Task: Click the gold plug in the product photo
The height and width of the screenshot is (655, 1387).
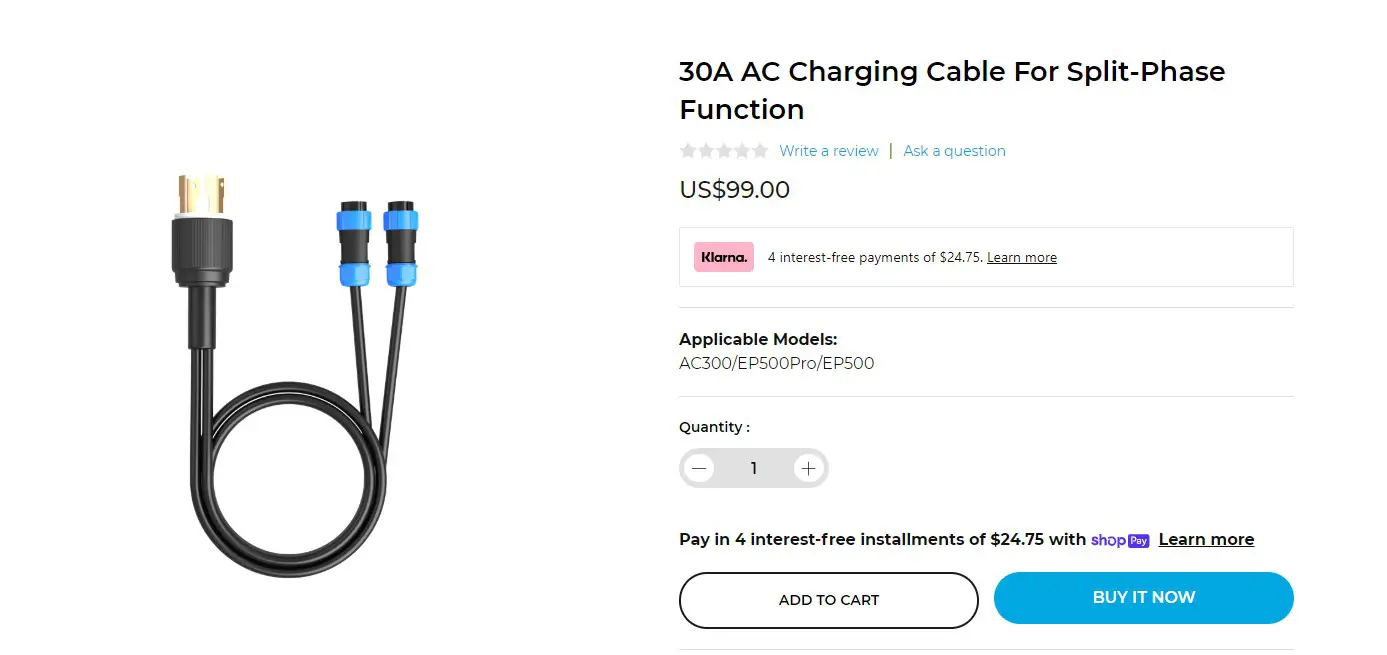Action: pyautogui.click(x=201, y=194)
